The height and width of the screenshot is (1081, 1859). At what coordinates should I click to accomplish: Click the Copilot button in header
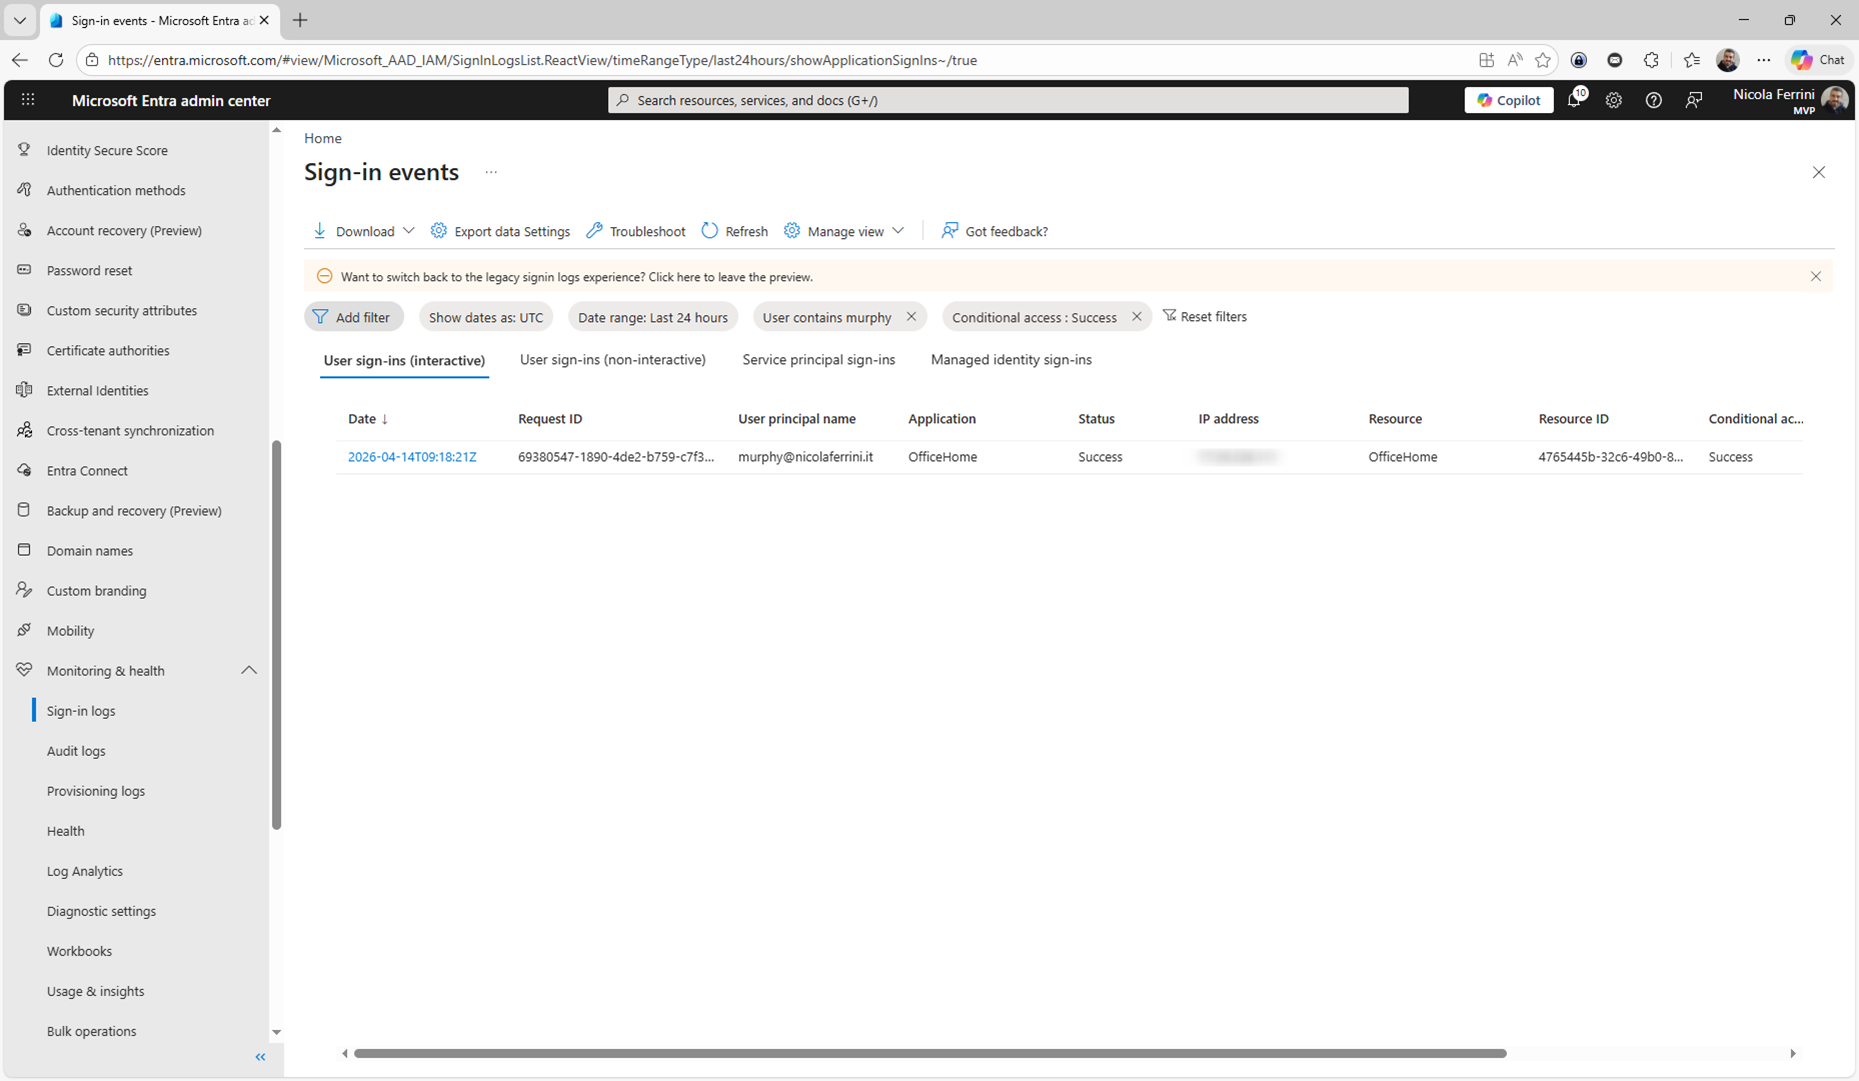(1508, 100)
